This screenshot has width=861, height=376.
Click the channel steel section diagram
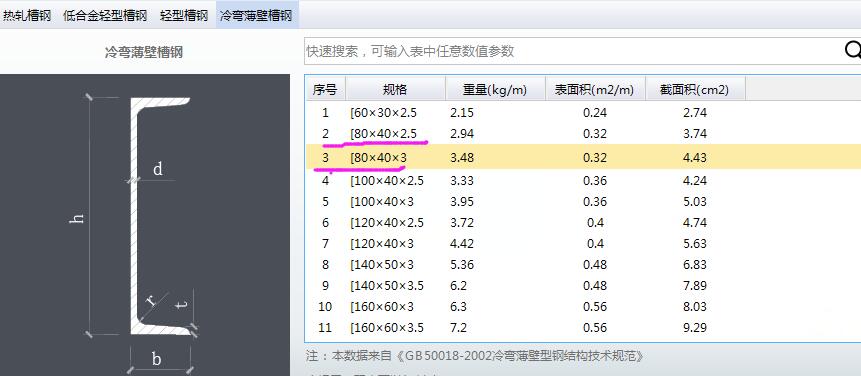pos(144,225)
